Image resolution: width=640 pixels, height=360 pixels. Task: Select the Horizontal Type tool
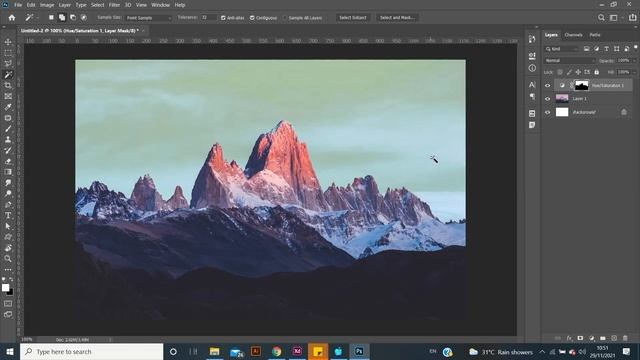click(x=8, y=215)
